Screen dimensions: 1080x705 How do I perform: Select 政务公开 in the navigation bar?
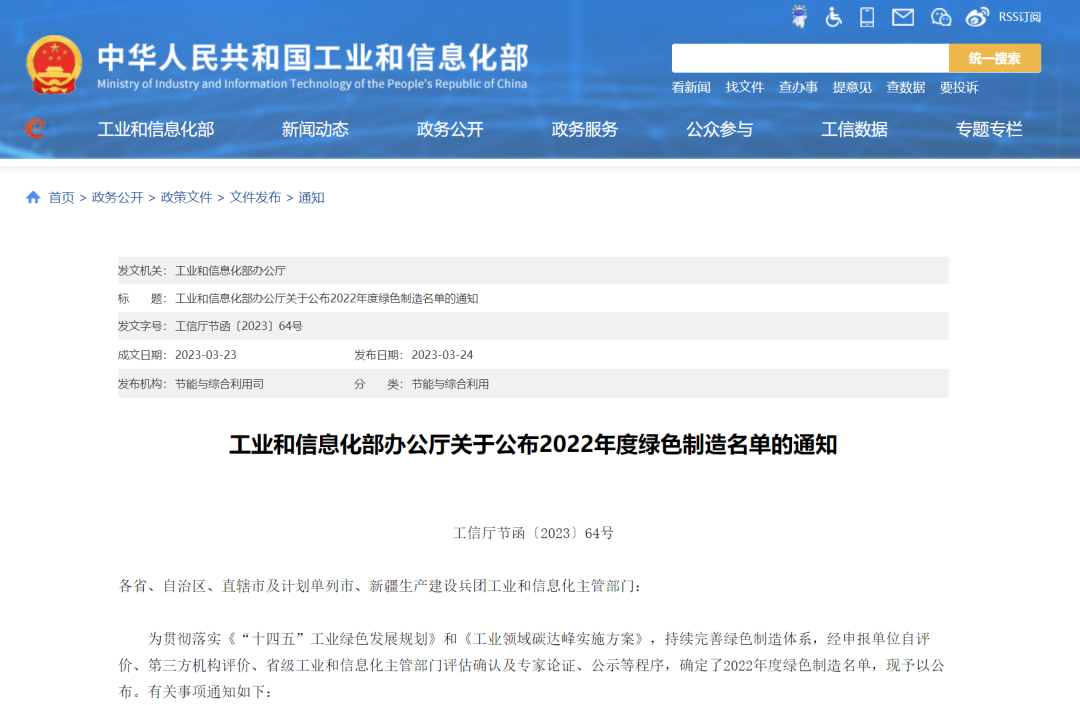click(450, 129)
